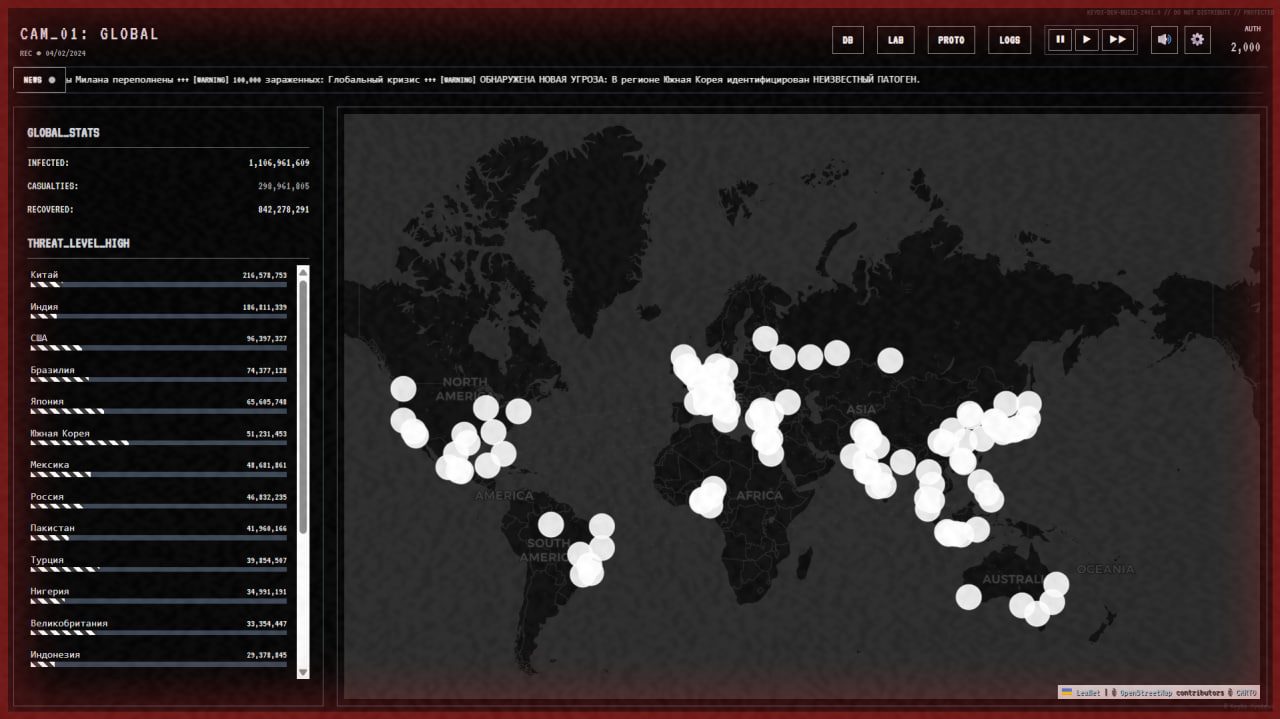Click the Китай infection progress bar
Screen dimensions: 1280x719
159,285
